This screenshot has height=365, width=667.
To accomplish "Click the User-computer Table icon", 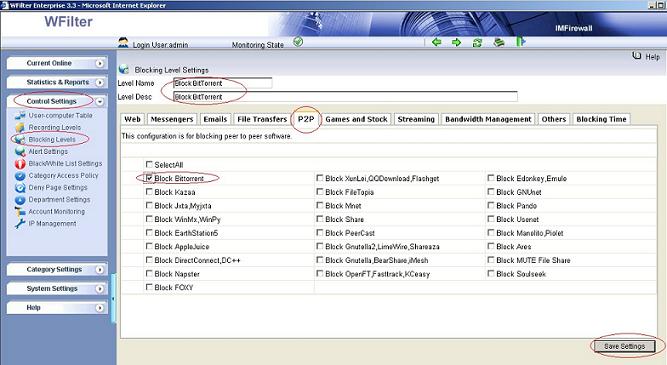I will pyautogui.click(x=20, y=115).
